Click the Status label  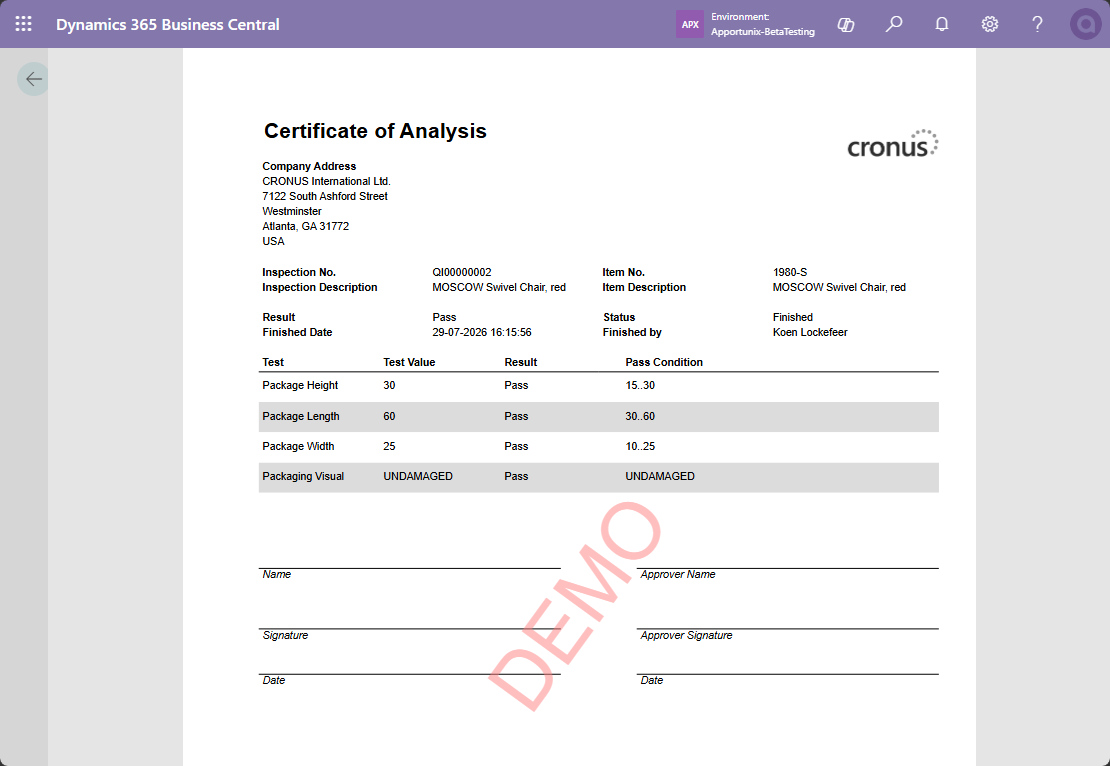619,318
